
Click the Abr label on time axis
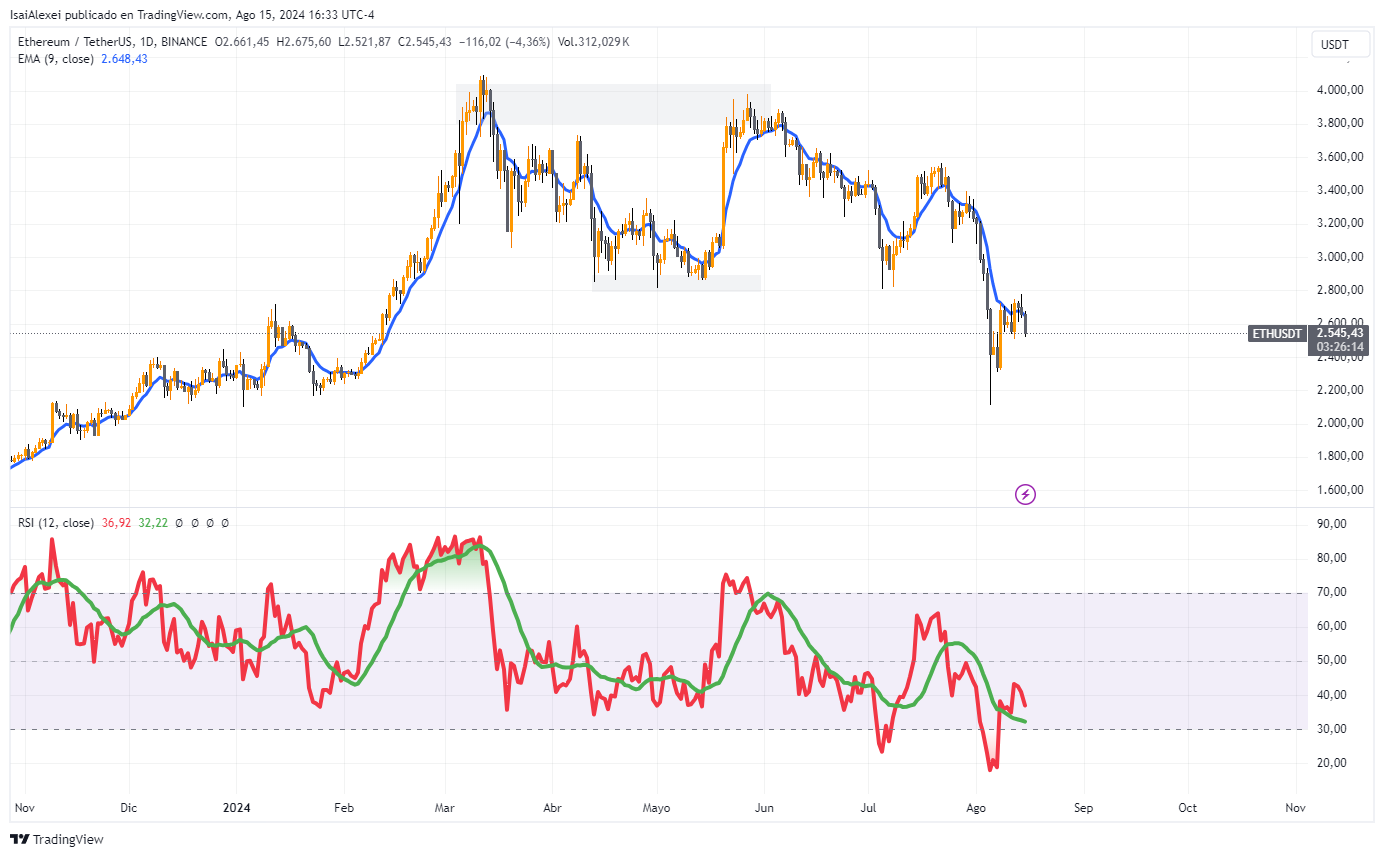point(551,807)
